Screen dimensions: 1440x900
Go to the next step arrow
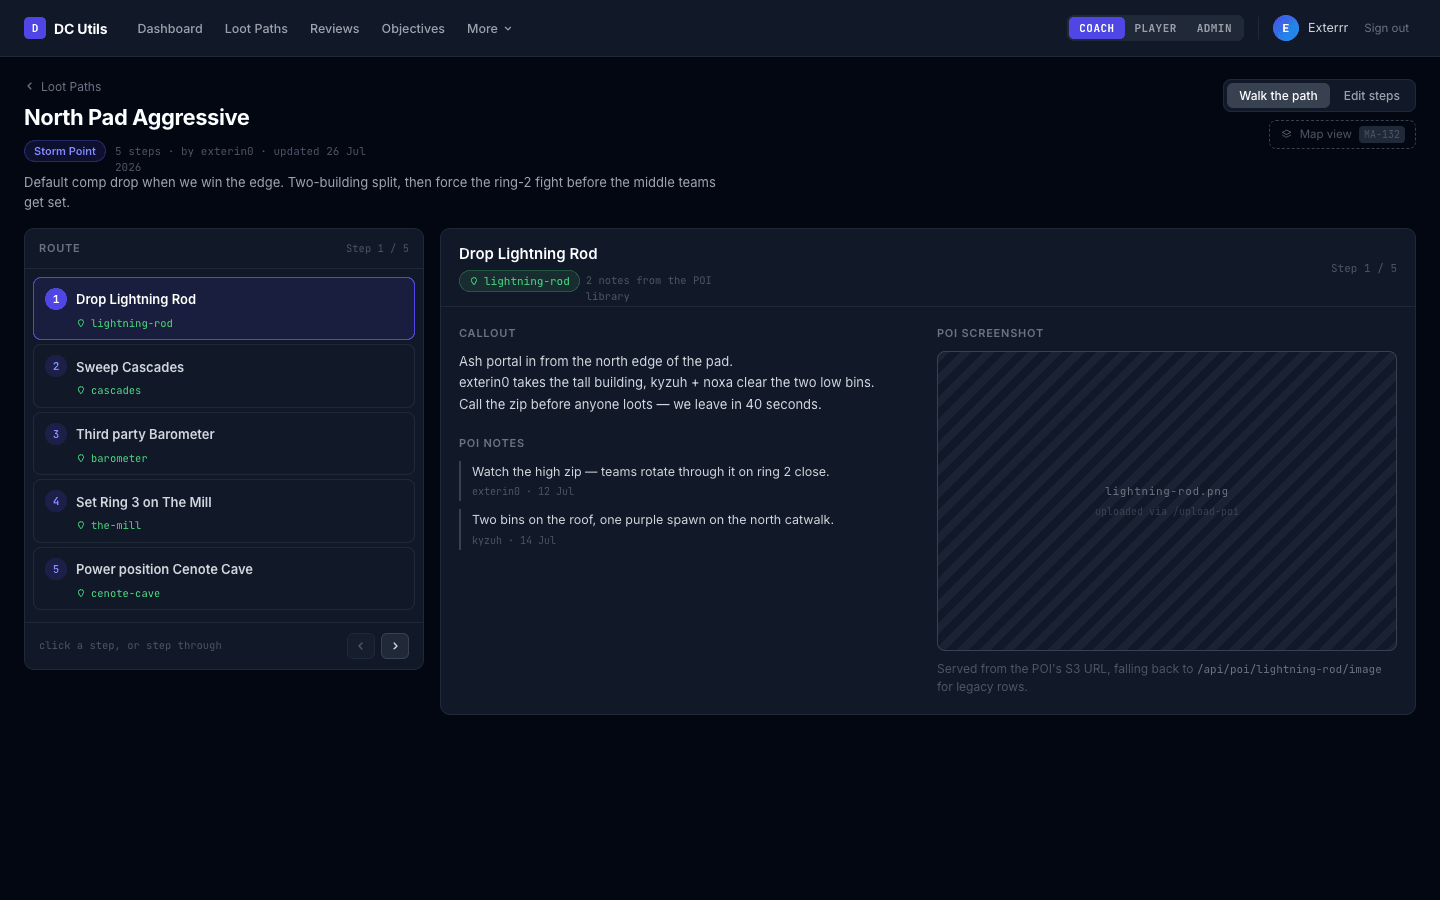395,646
